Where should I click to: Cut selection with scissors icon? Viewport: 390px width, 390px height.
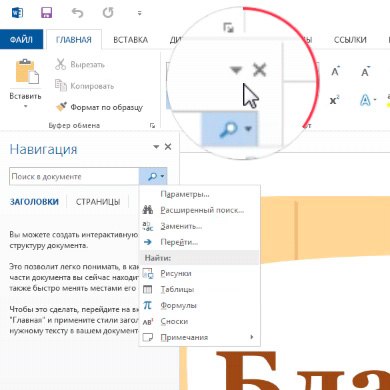click(x=60, y=64)
